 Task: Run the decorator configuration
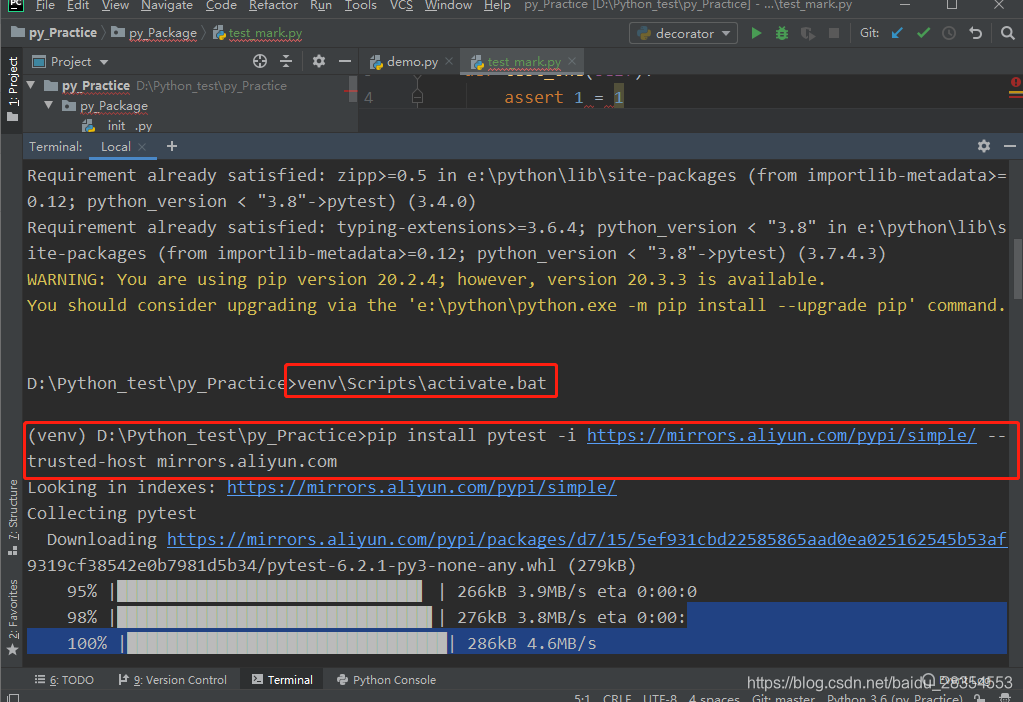[756, 33]
